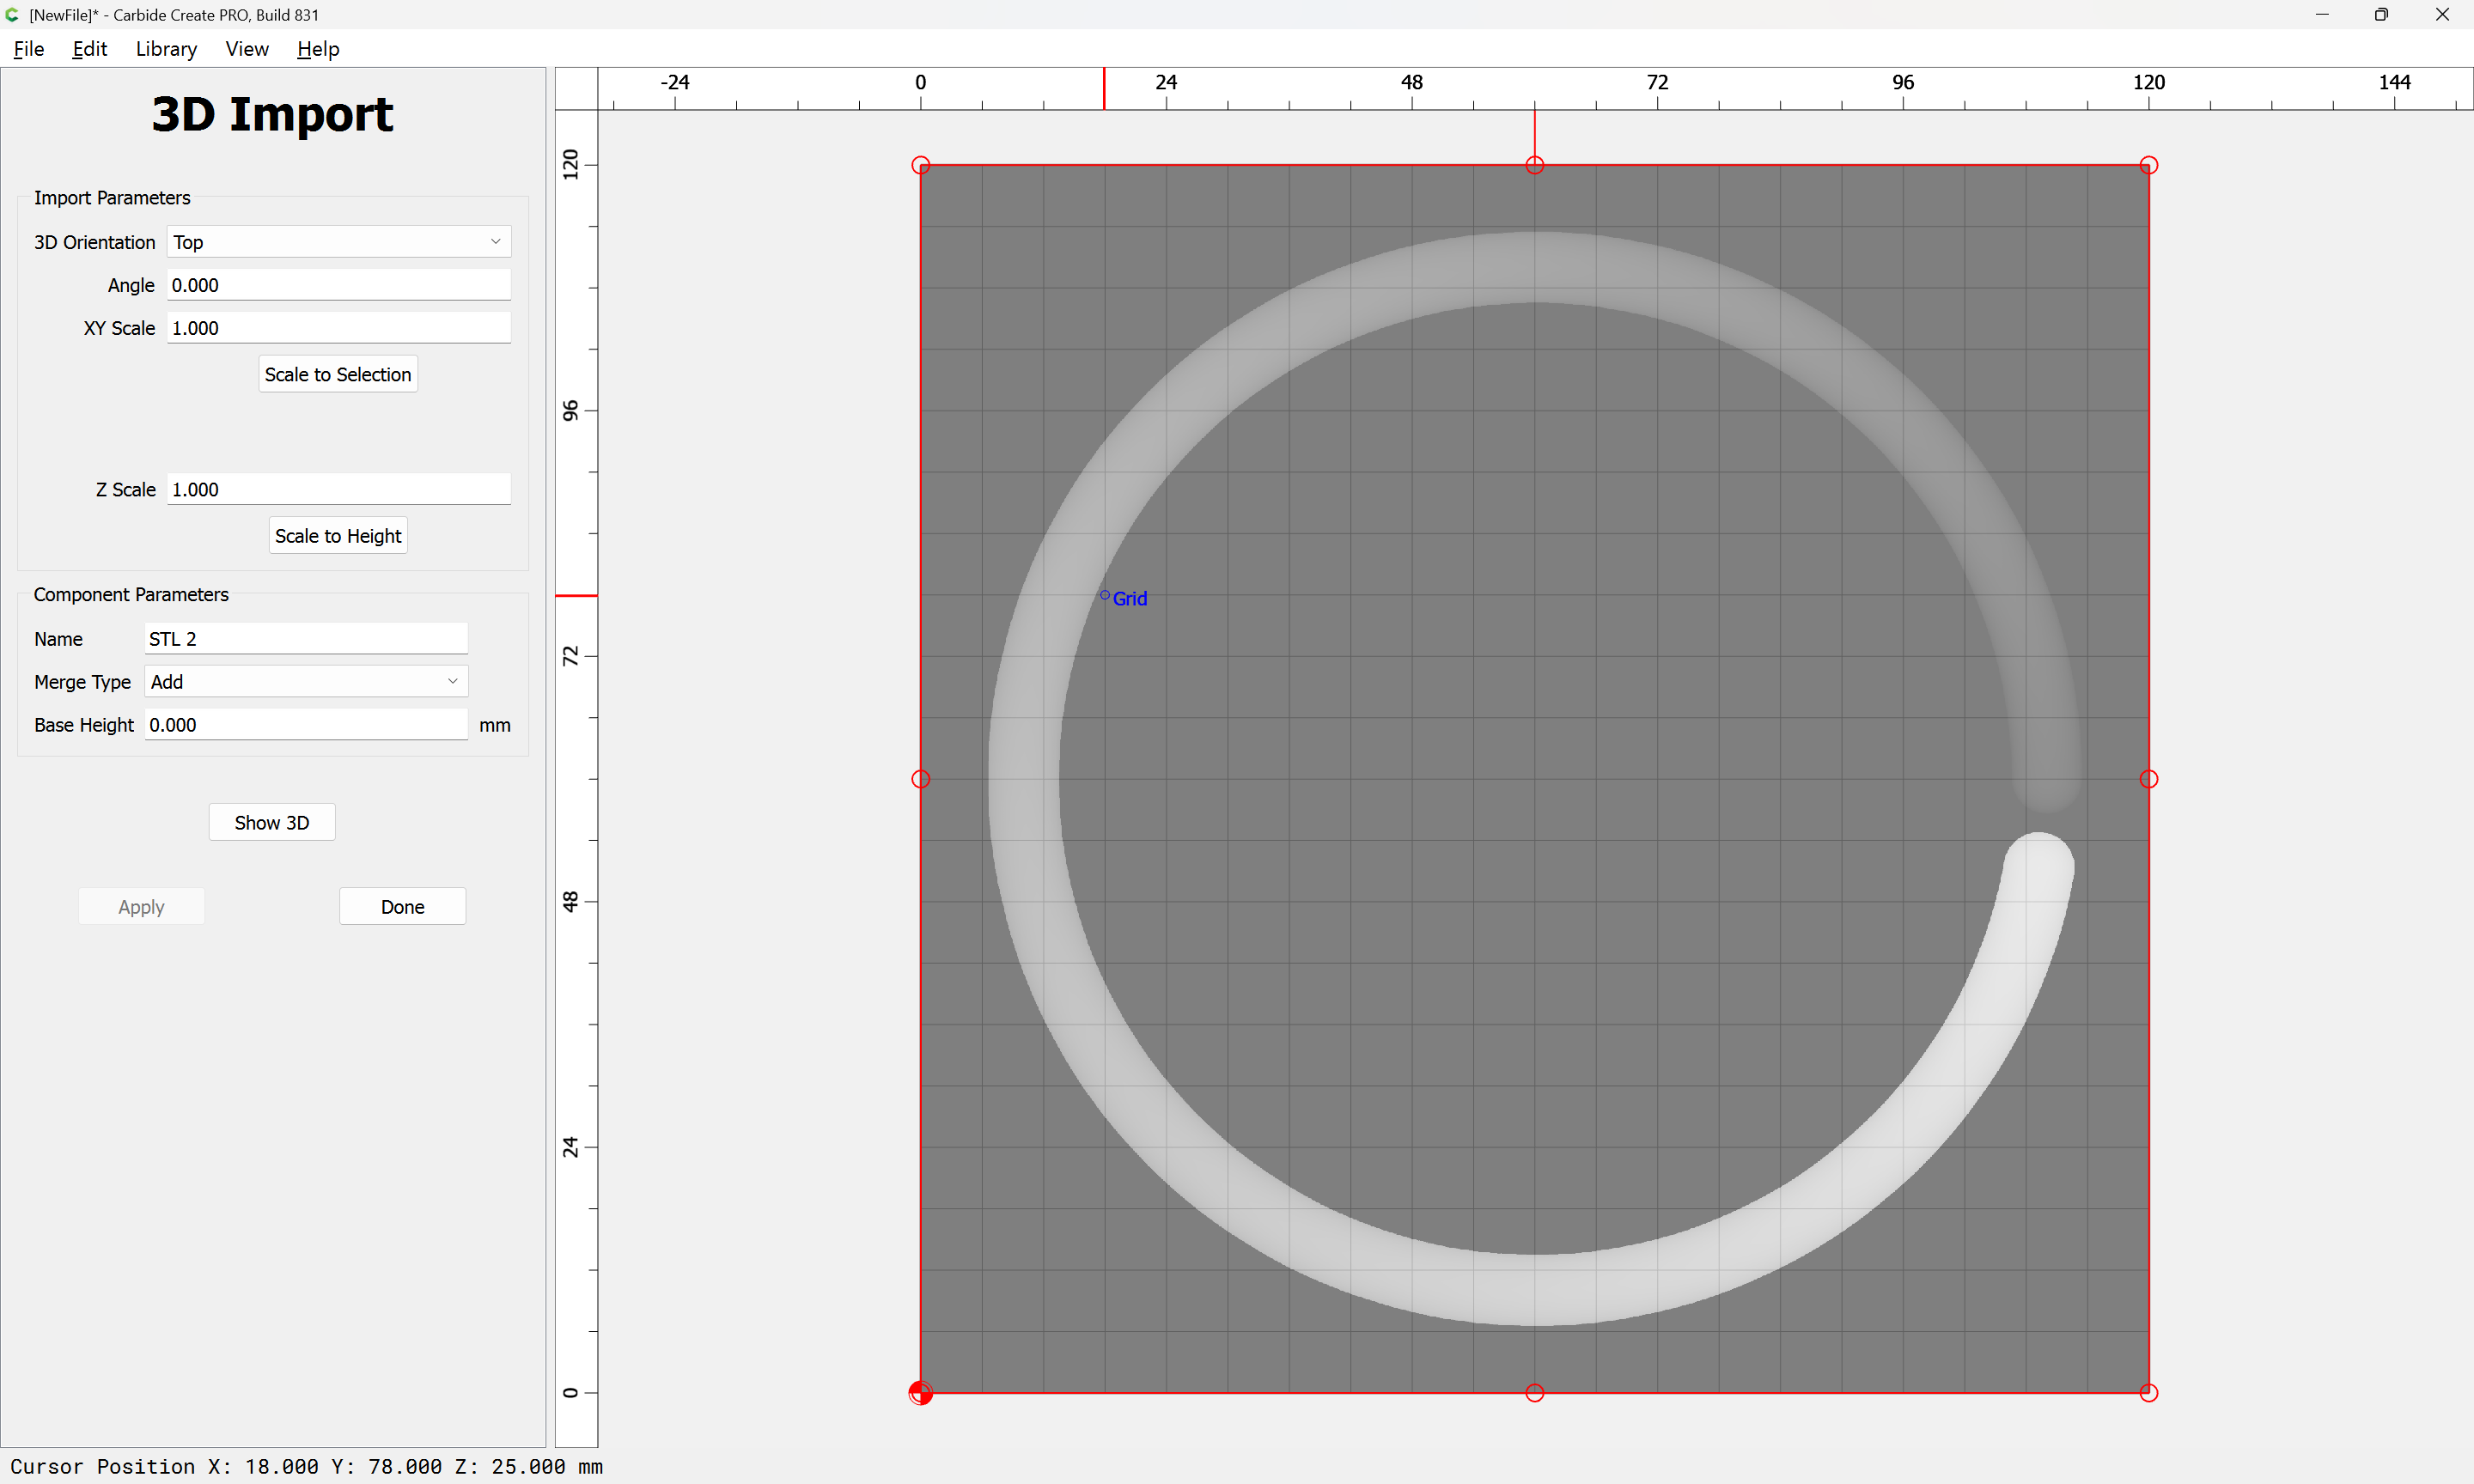Click the Carbide Create app icon in title bar
The image size is (2474, 1484).
point(12,15)
